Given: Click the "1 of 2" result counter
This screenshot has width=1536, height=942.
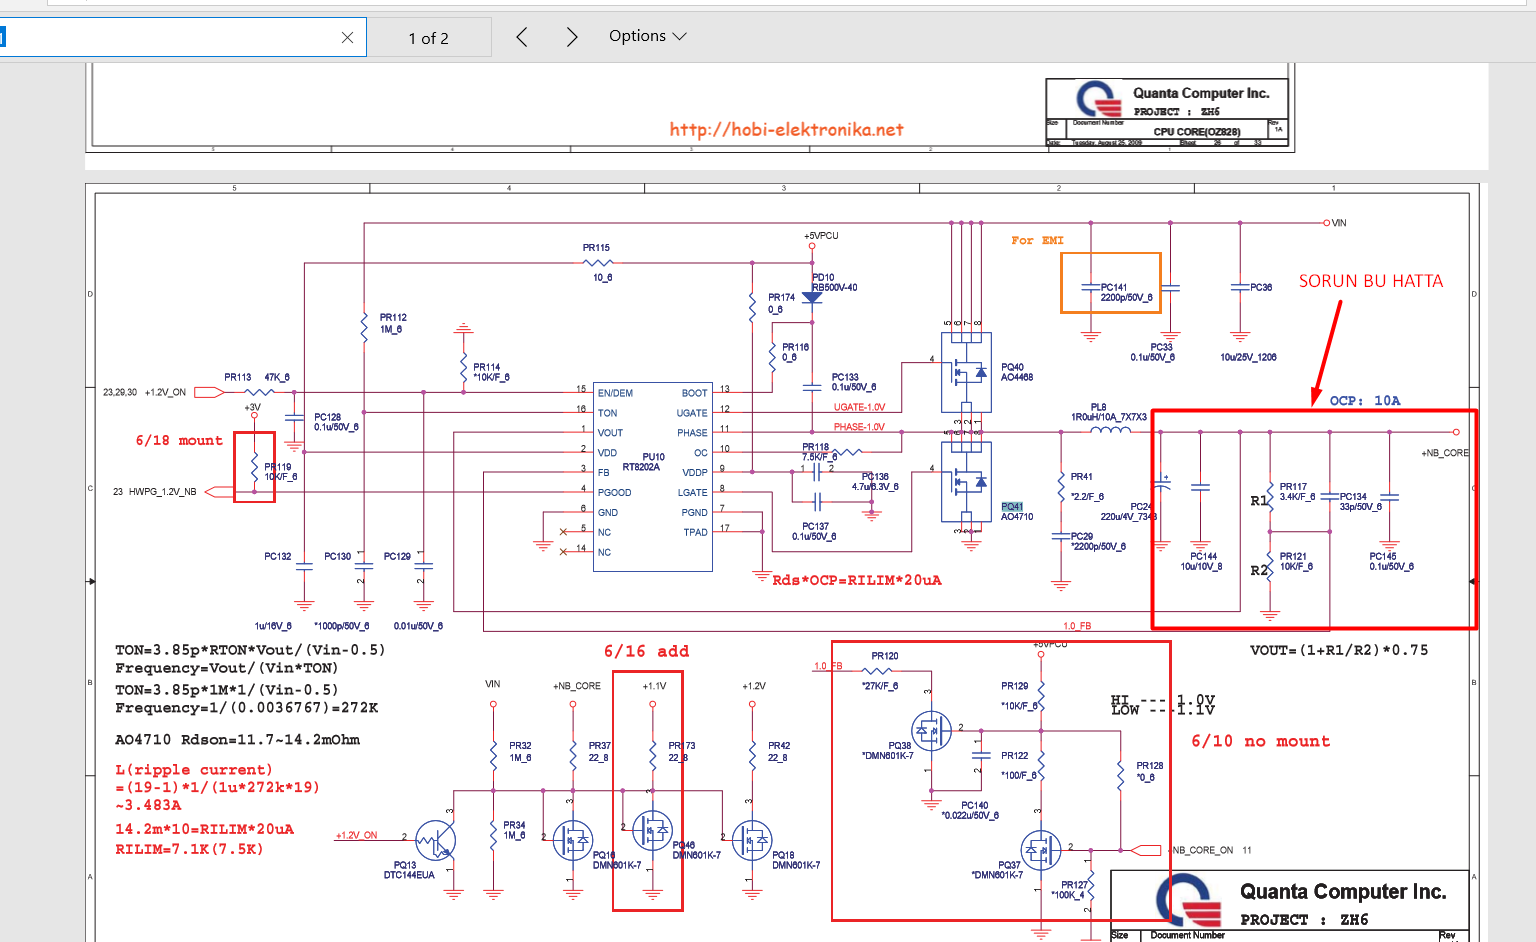Looking at the screenshot, I should tap(428, 38).
